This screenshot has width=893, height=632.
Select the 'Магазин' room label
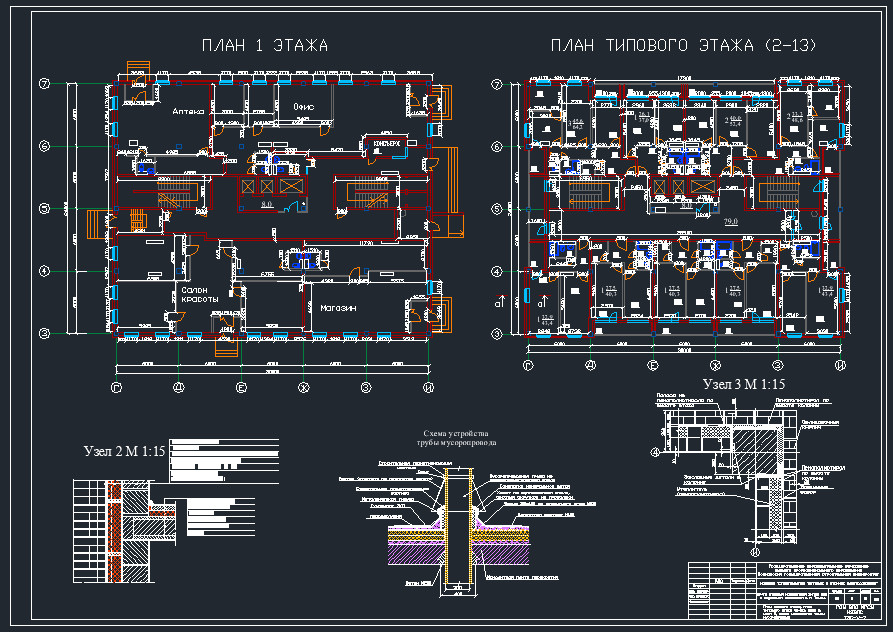click(339, 307)
